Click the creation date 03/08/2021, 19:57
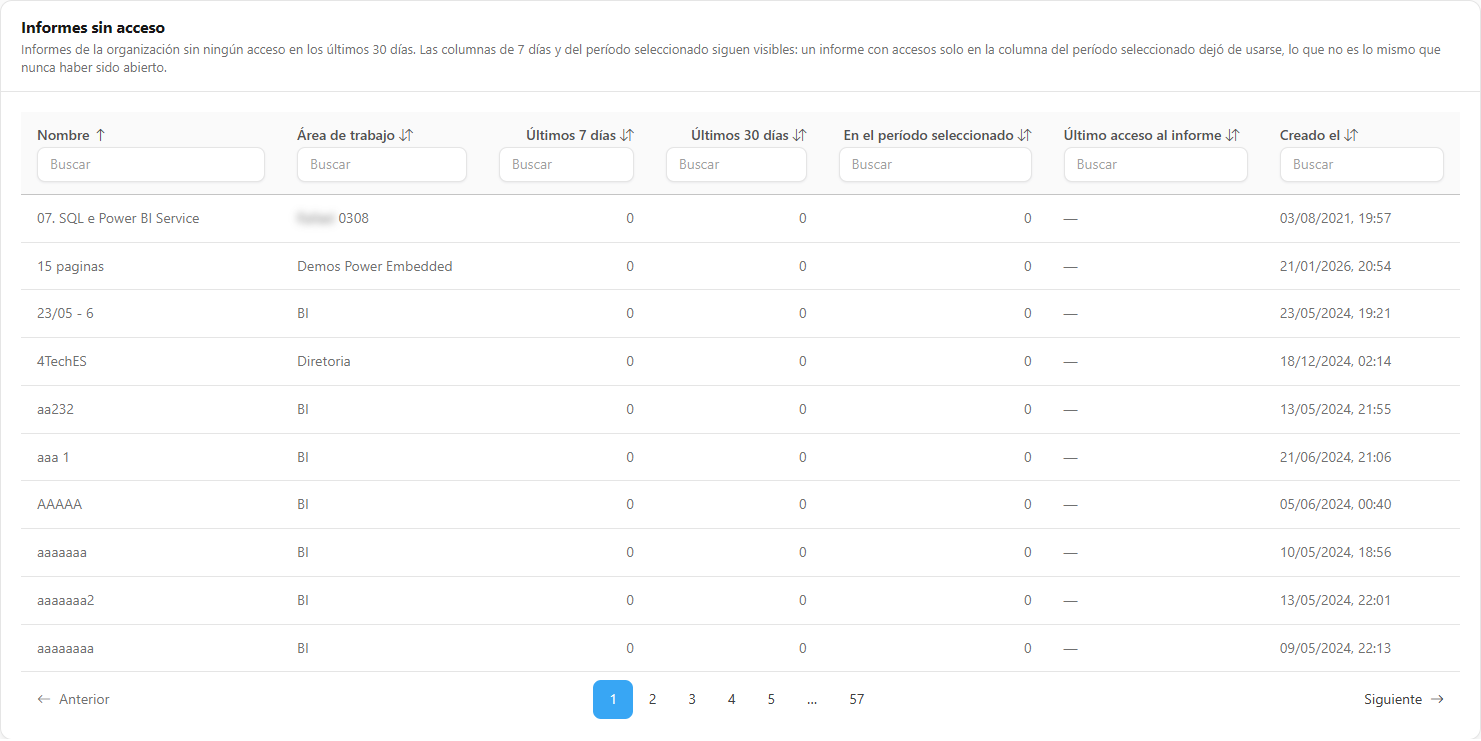The width and height of the screenshot is (1481, 741). 1336,219
